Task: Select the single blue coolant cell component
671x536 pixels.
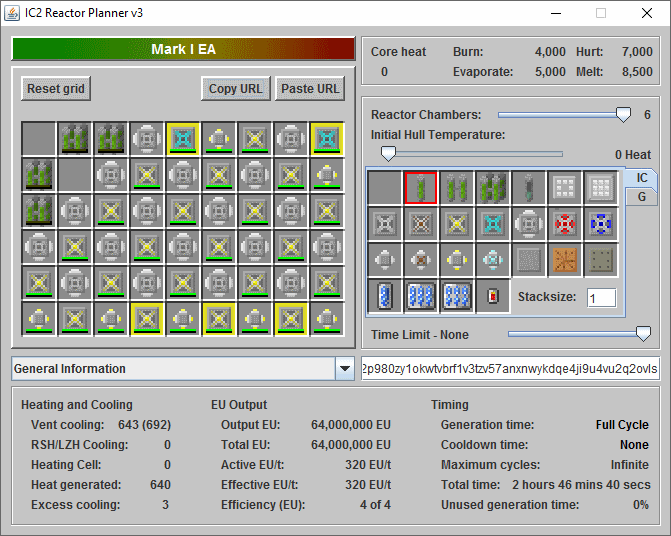Action: 385,296
